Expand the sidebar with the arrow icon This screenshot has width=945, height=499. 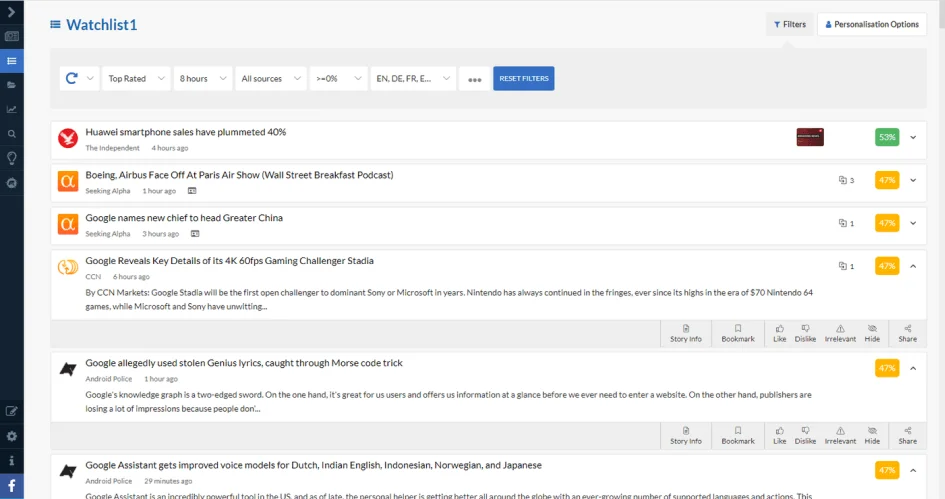click(x=11, y=11)
